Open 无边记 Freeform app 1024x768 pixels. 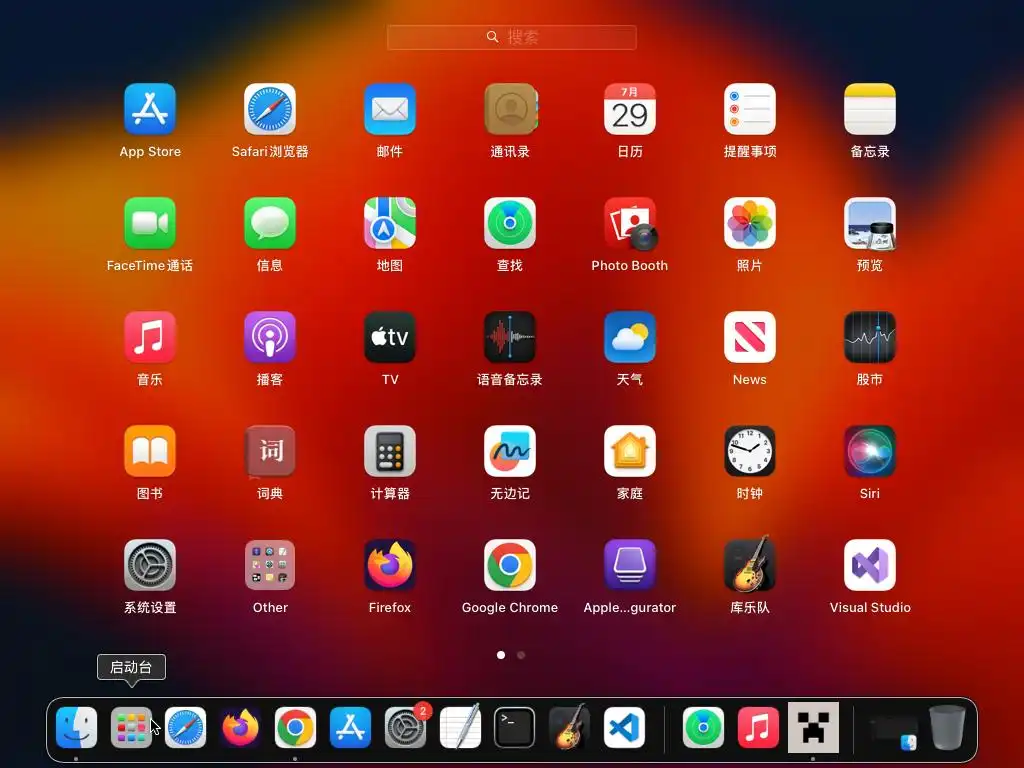[x=510, y=451]
